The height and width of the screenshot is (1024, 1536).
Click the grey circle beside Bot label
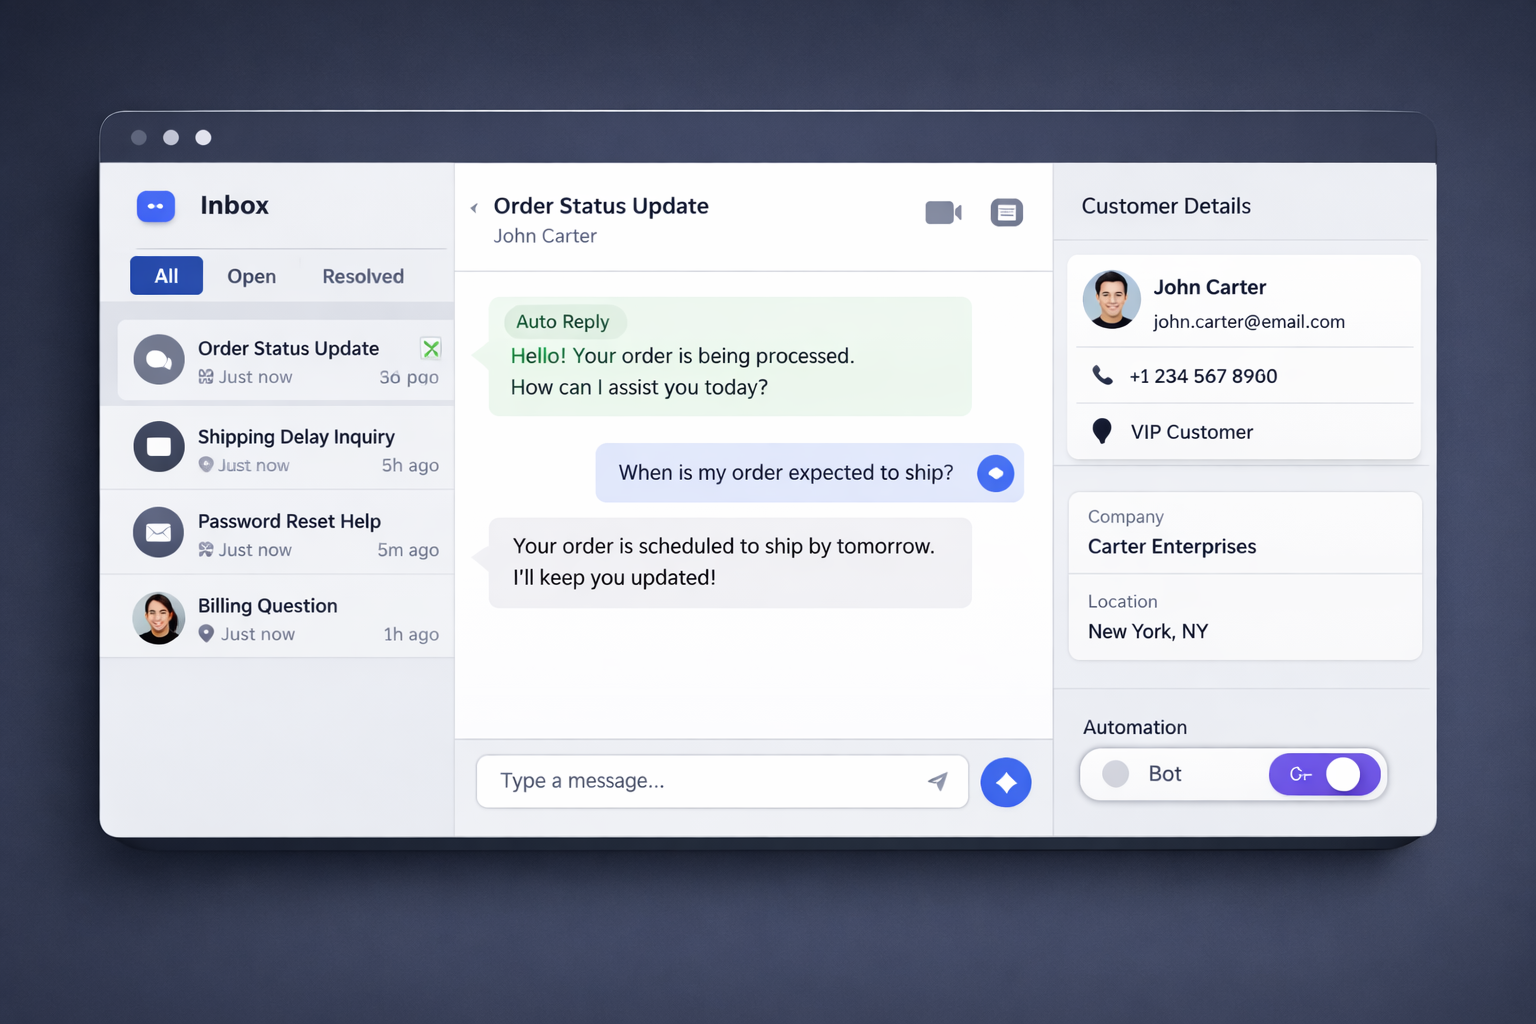1116,774
